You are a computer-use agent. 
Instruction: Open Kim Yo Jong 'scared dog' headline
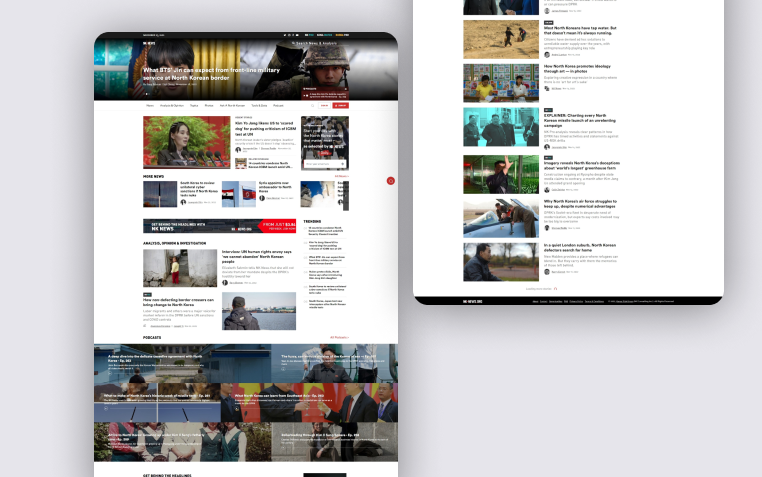tap(265, 128)
